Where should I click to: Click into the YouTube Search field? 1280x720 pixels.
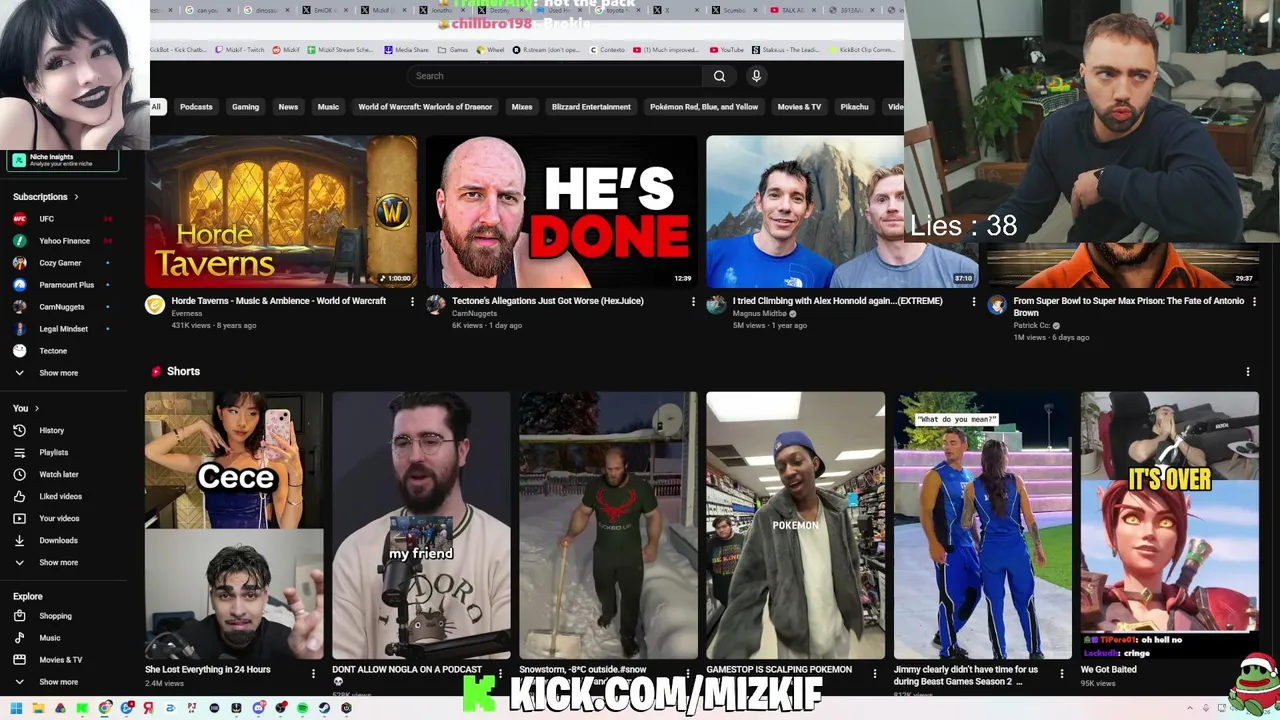[556, 76]
